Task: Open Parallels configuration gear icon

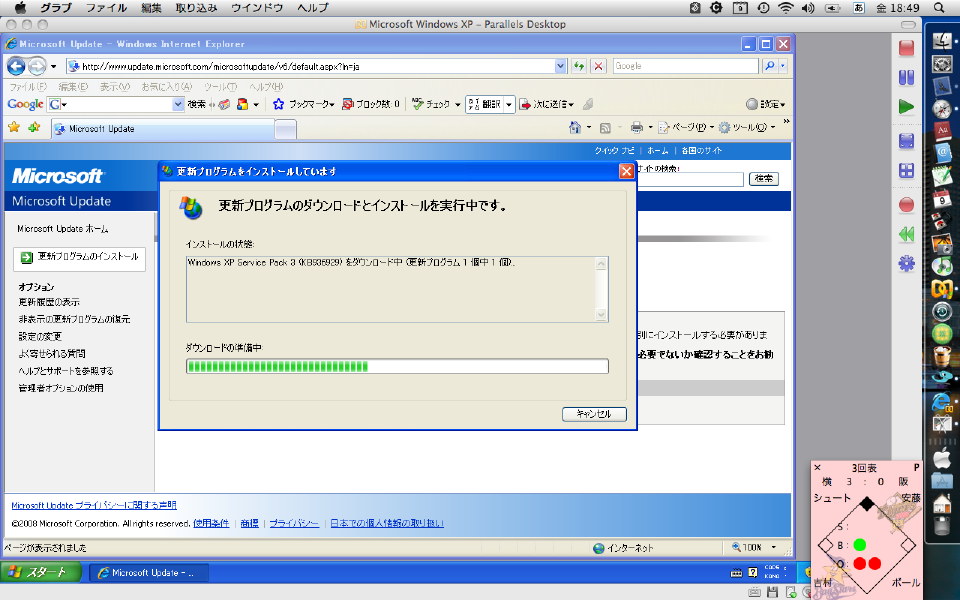Action: pos(906,263)
